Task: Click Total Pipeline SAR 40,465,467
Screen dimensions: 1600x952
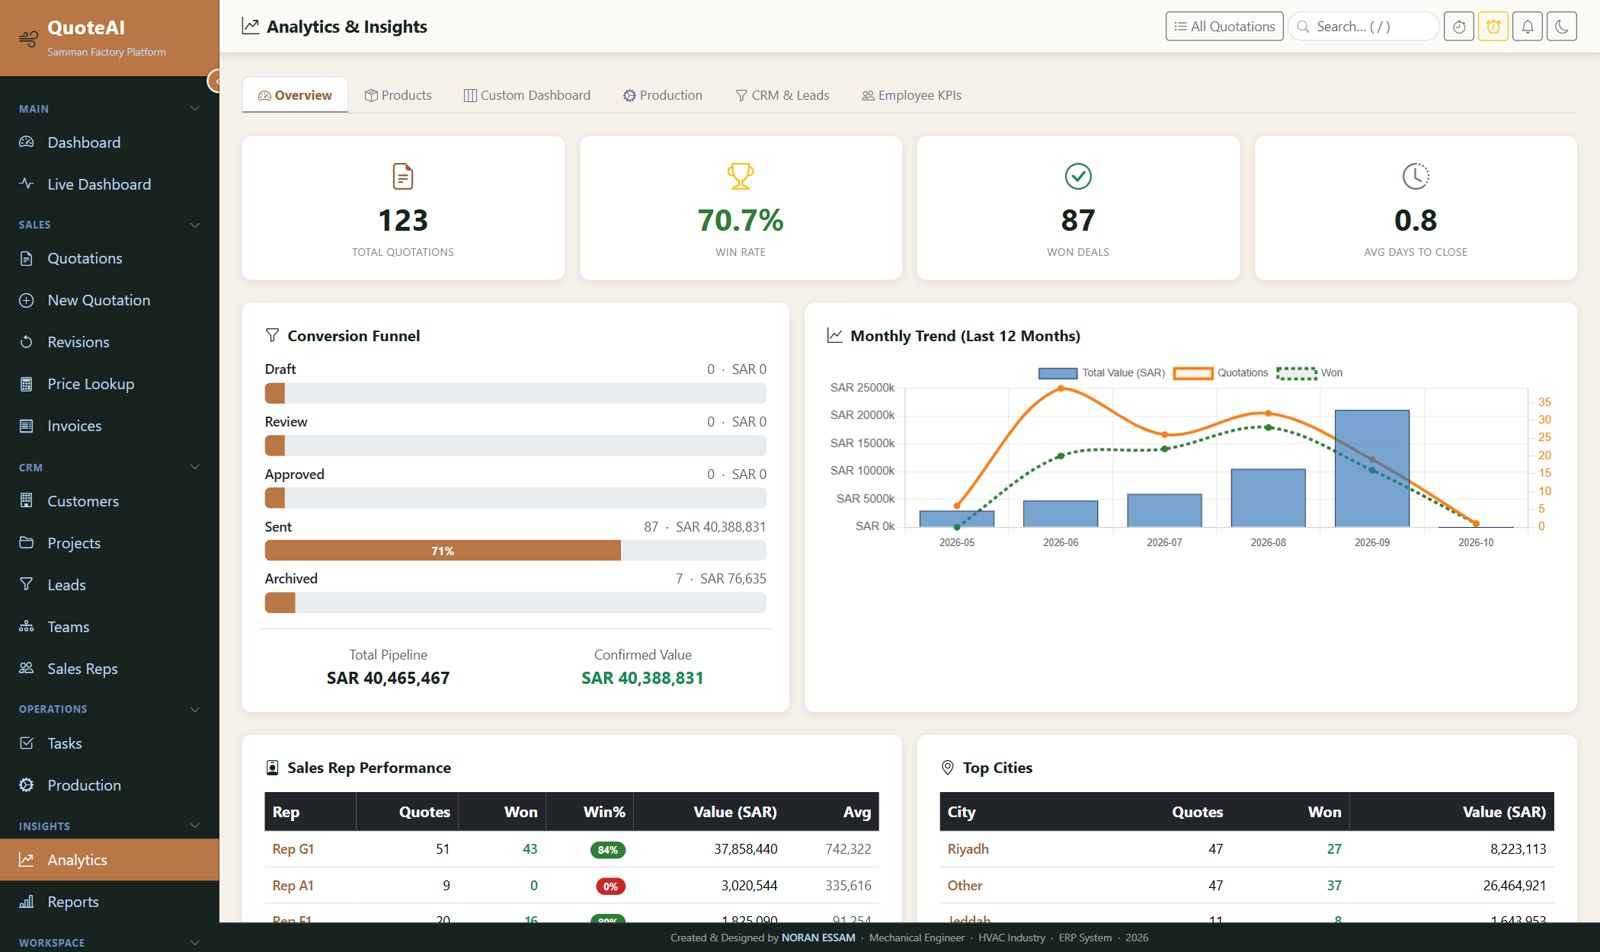Action: coord(388,678)
